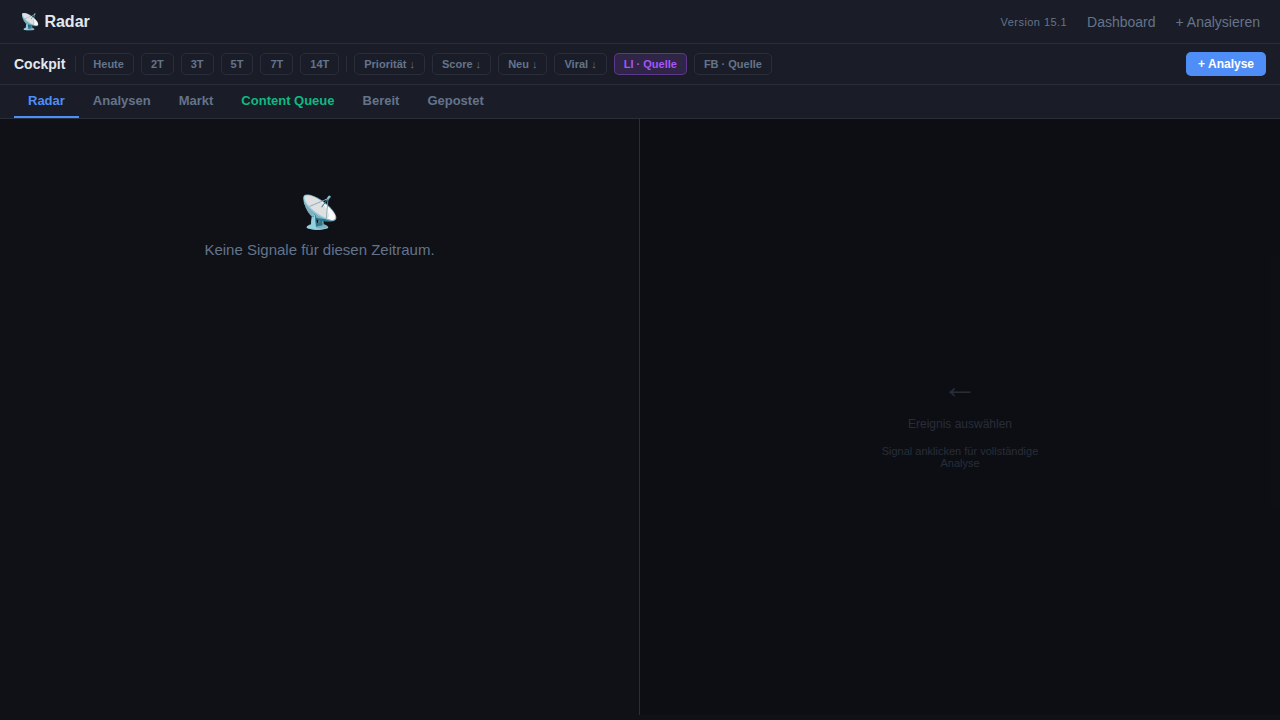The height and width of the screenshot is (720, 1280).
Task: Sort by Neu descending
Action: (x=522, y=64)
